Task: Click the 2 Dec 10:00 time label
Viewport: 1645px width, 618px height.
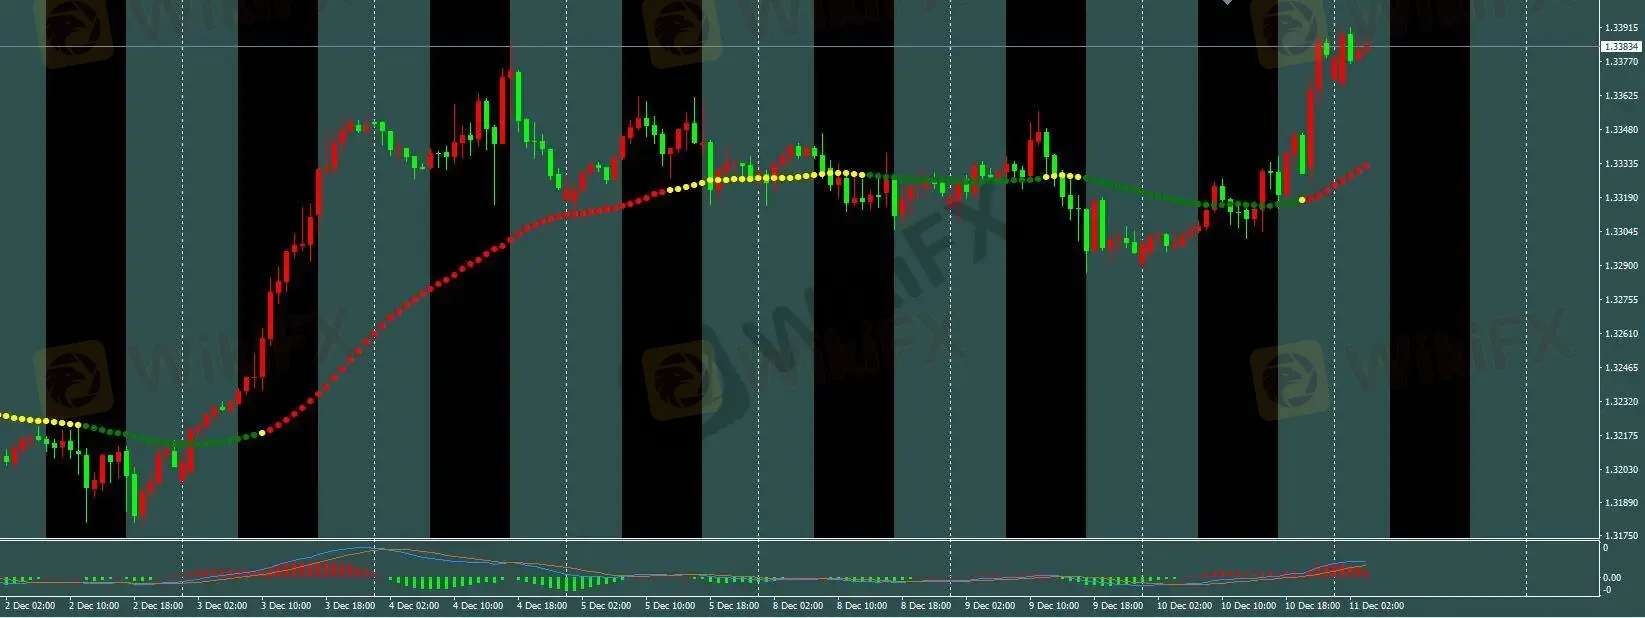Action: pyautogui.click(x=94, y=606)
